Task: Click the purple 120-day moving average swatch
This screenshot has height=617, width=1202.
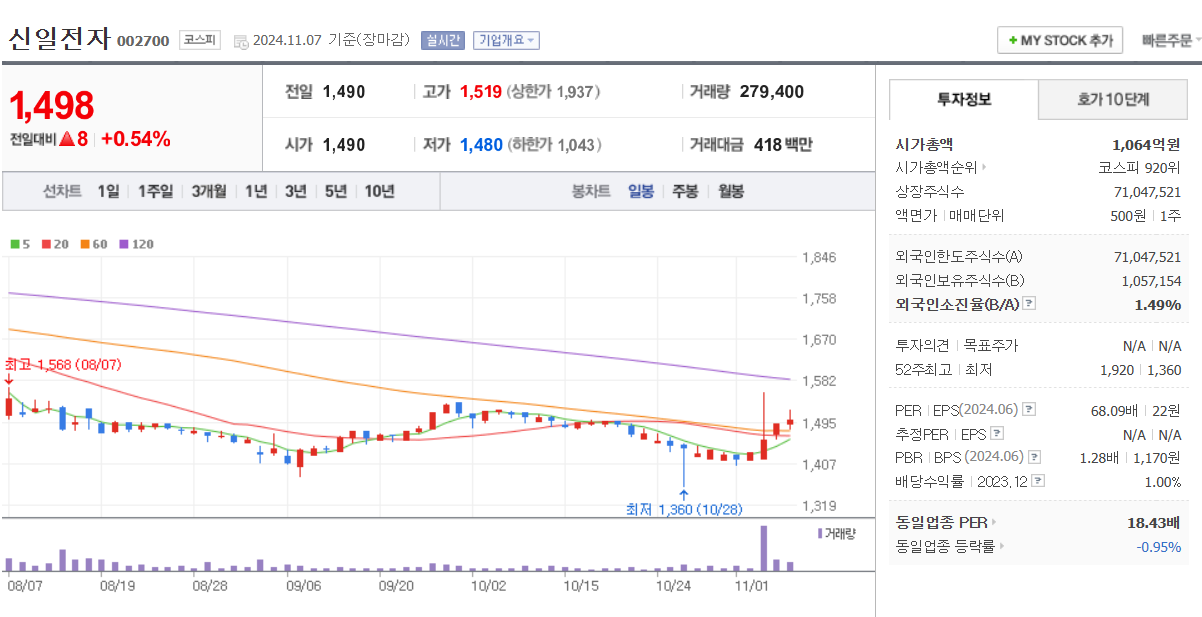Action: point(124,244)
